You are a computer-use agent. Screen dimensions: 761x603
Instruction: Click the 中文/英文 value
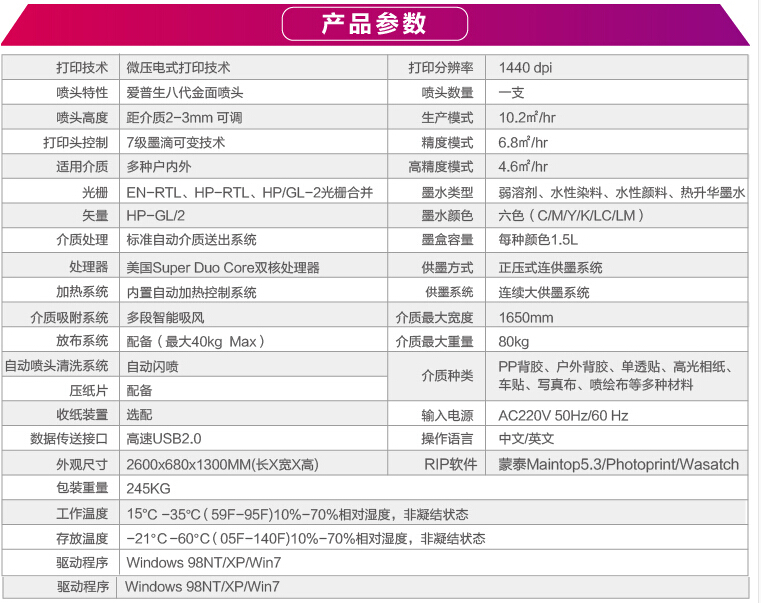tap(526, 439)
